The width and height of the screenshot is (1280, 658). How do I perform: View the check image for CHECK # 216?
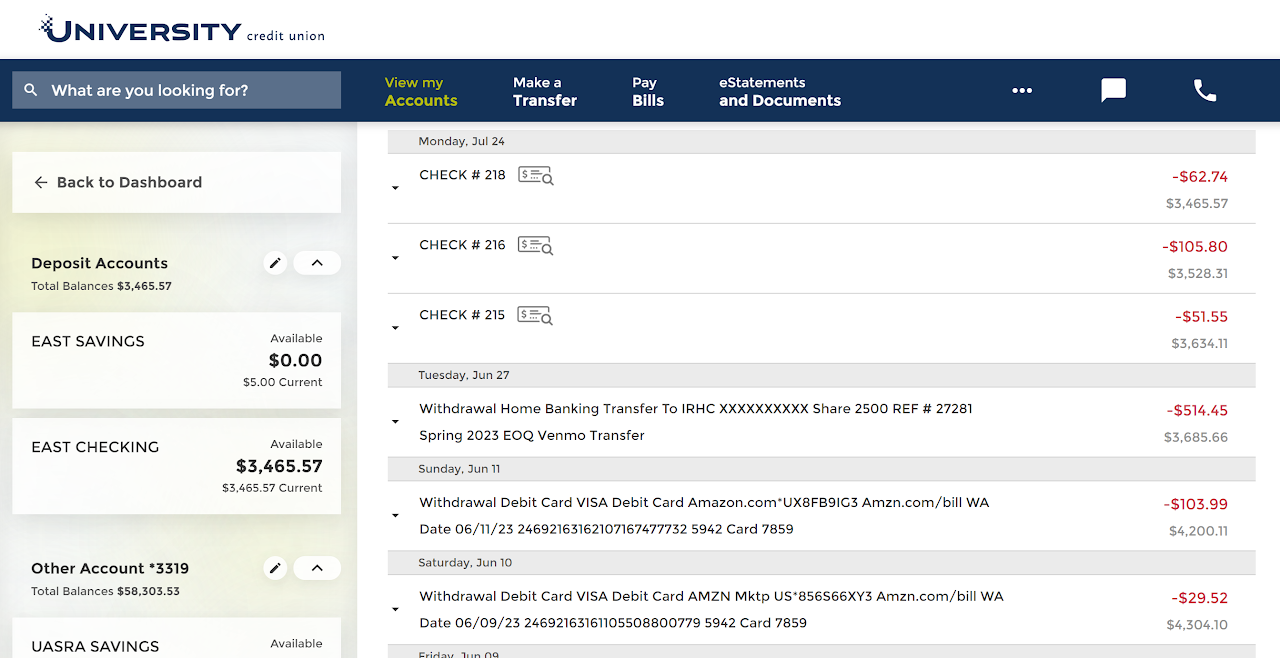536,245
